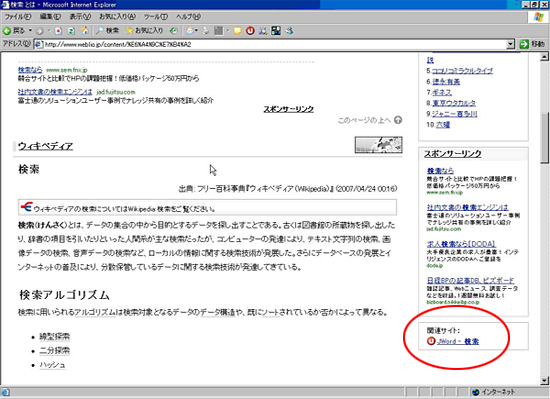
Task: Click the IE page icon in the status bar
Action: pyautogui.click(x=5, y=392)
